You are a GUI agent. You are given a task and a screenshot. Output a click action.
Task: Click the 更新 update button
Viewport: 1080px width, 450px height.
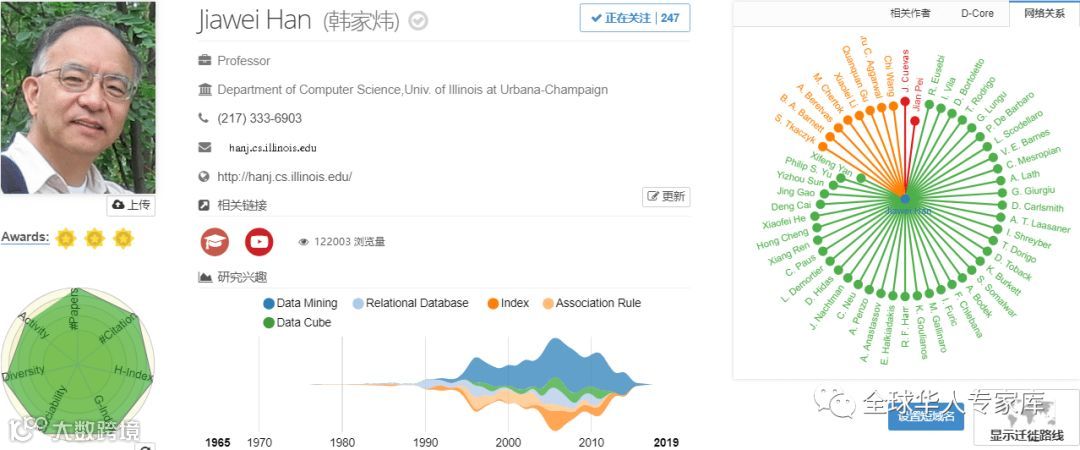(666, 197)
